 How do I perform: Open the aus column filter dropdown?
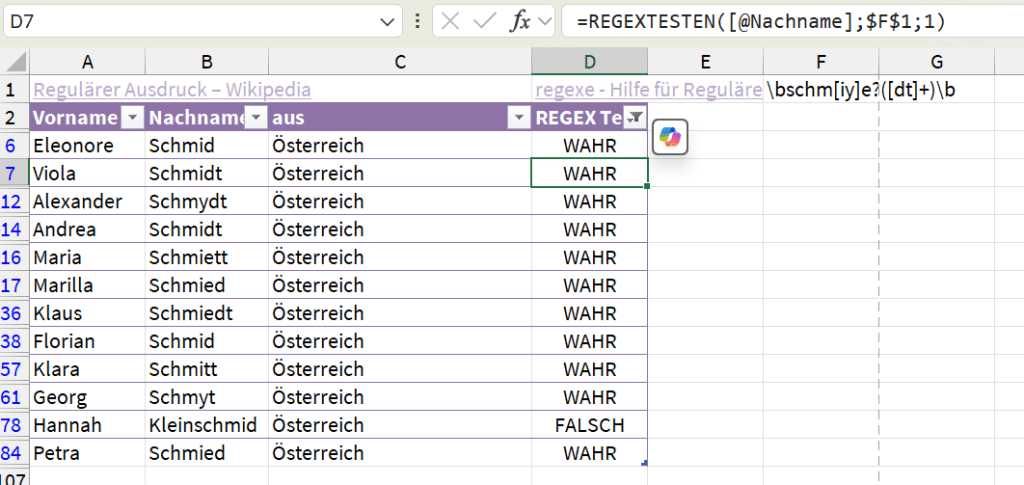(x=518, y=118)
